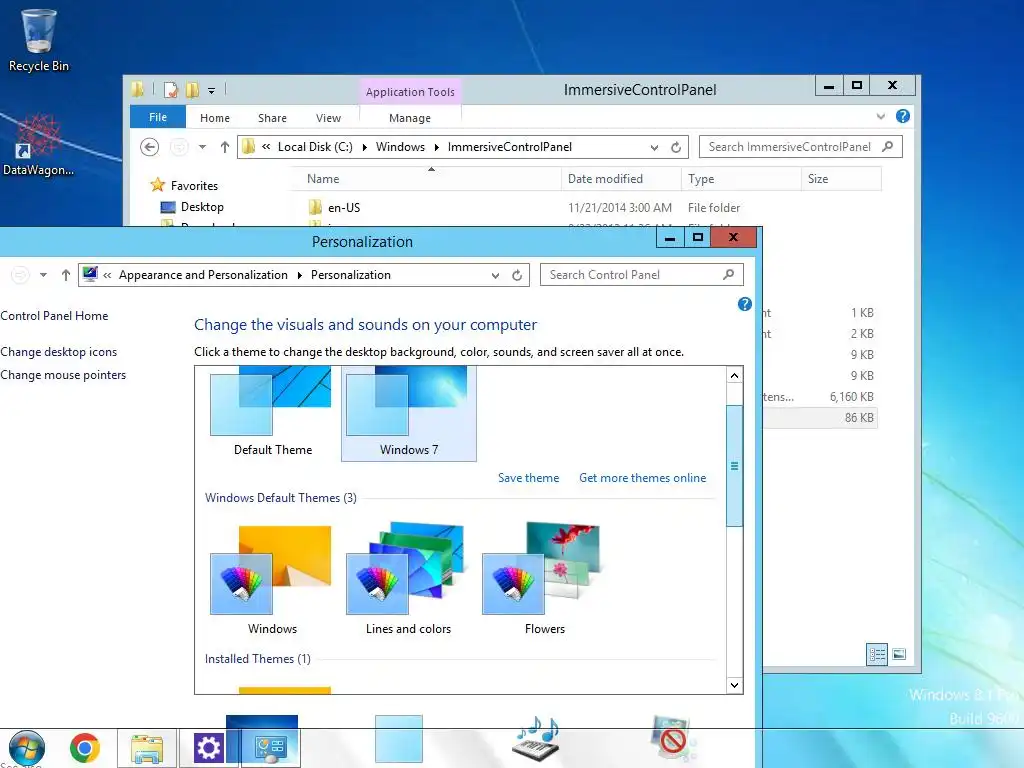
Task: Apply the Windows default theme
Action: pos(271,580)
